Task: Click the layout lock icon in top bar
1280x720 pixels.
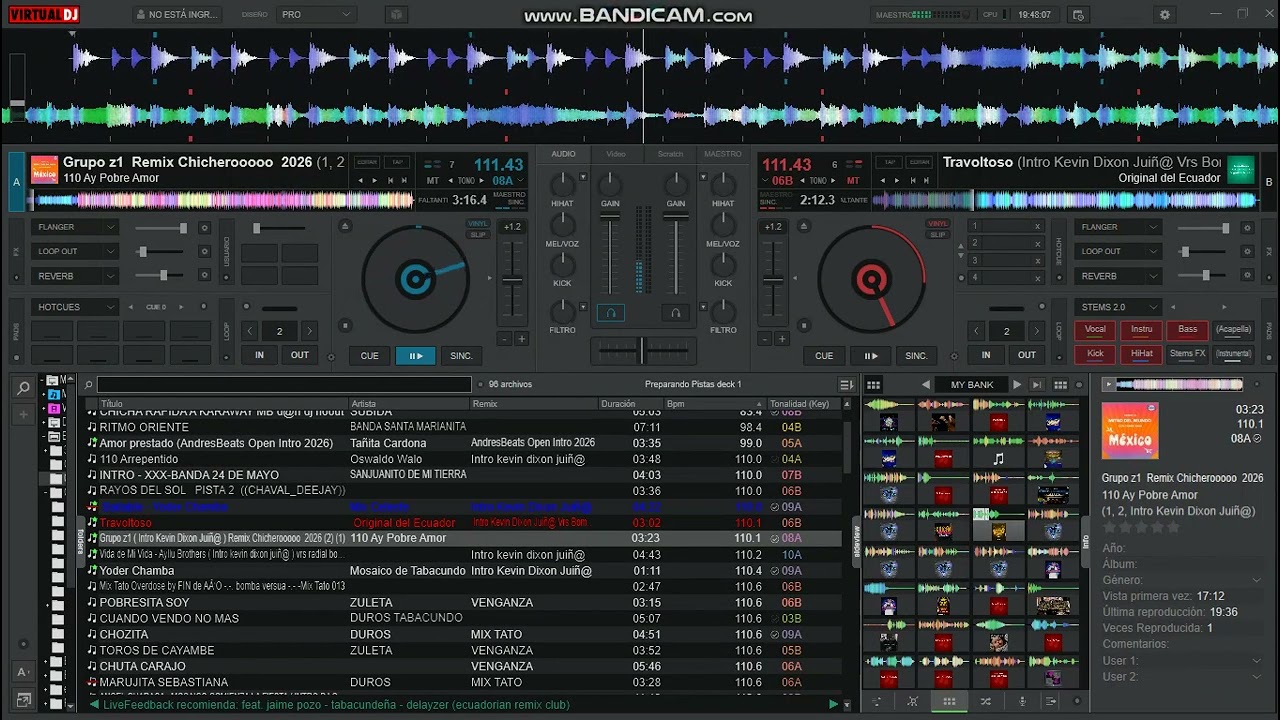Action: point(397,15)
